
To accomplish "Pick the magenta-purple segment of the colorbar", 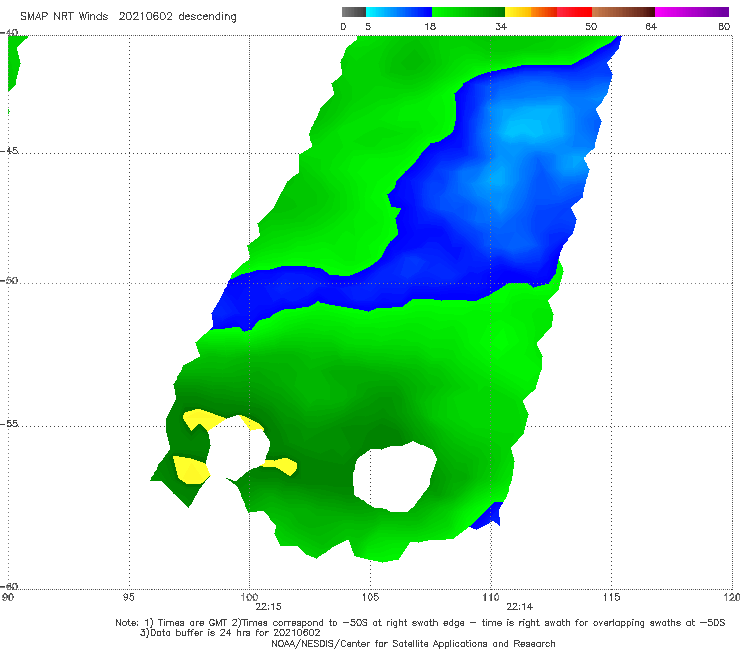I will click(x=692, y=12).
